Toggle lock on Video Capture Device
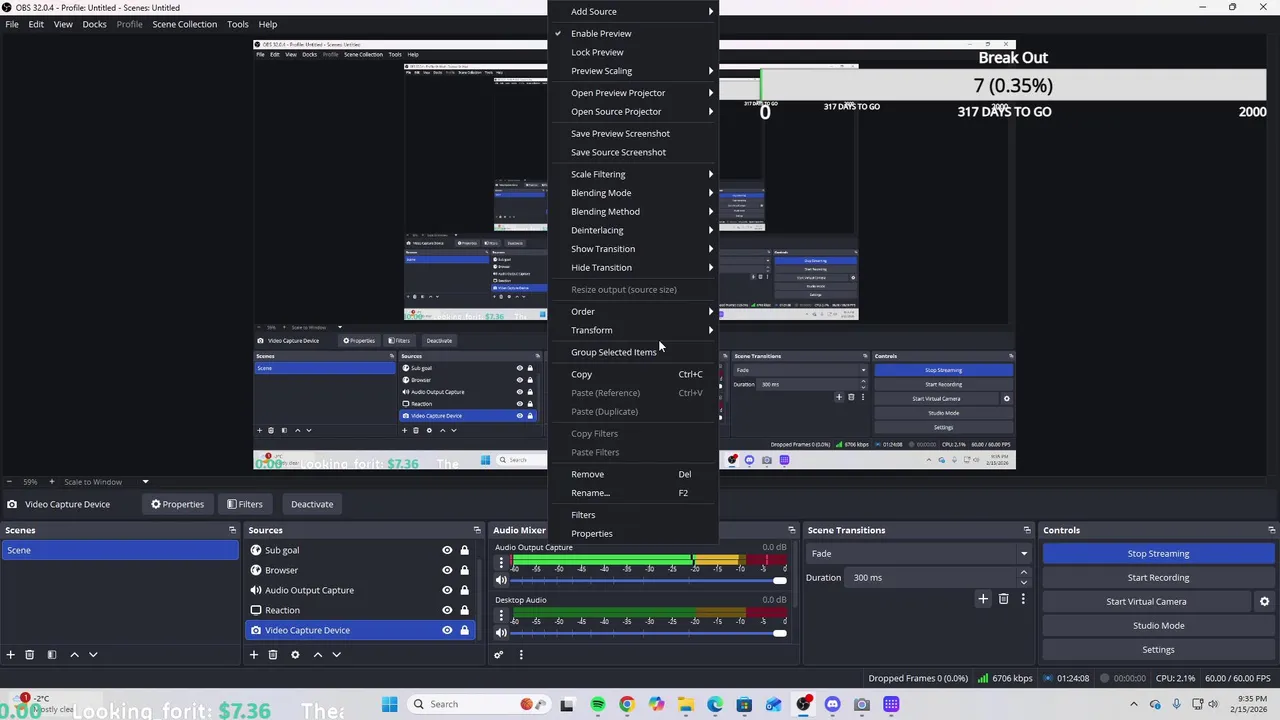1280x720 pixels. (x=464, y=631)
